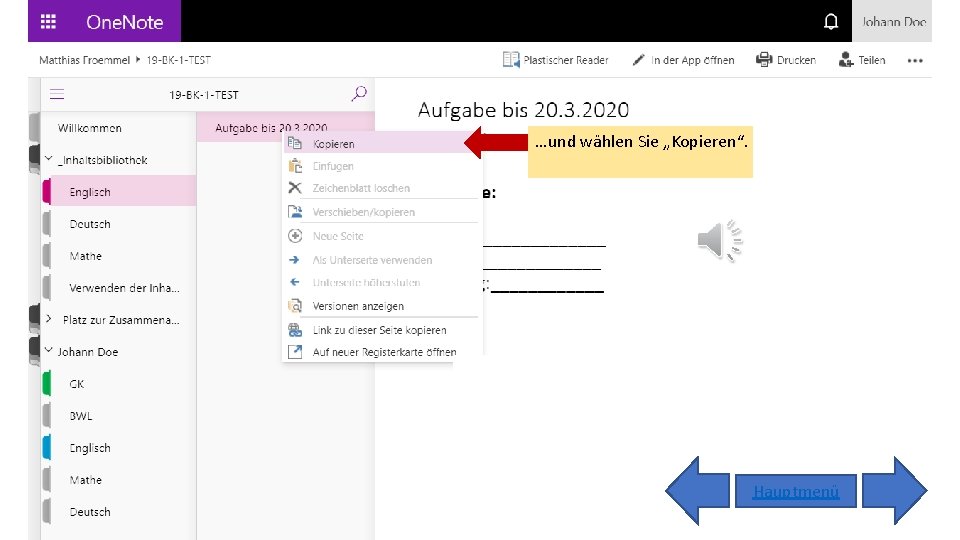Click the Matthias Froemmel breadcrumb
The image size is (960, 540).
tap(84, 60)
